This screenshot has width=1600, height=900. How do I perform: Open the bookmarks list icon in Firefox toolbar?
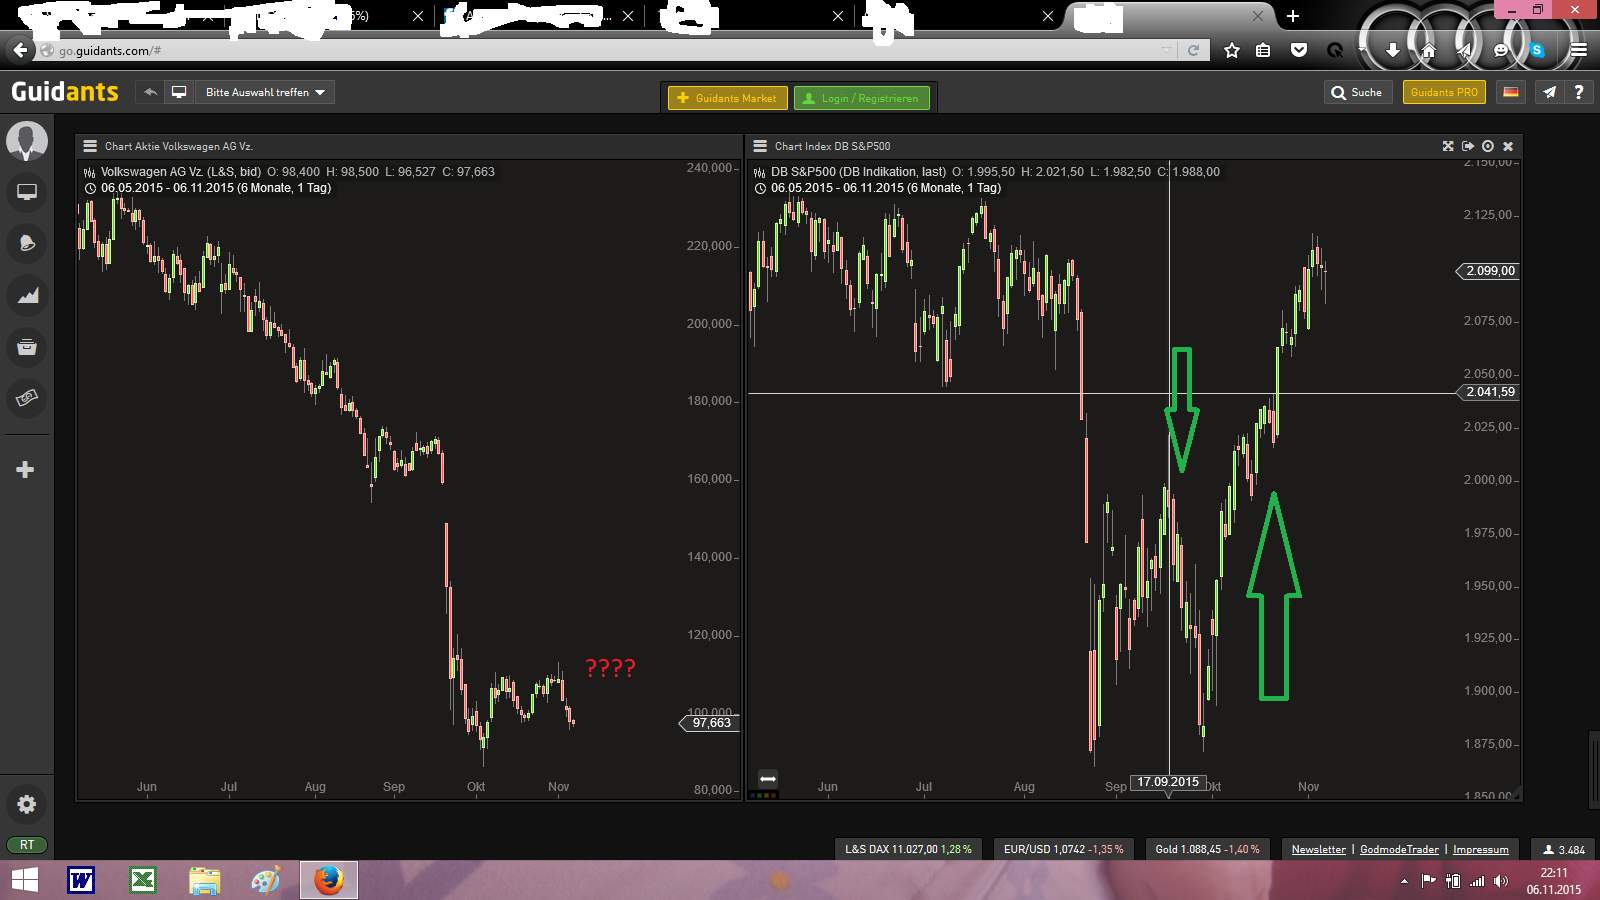click(x=1264, y=50)
